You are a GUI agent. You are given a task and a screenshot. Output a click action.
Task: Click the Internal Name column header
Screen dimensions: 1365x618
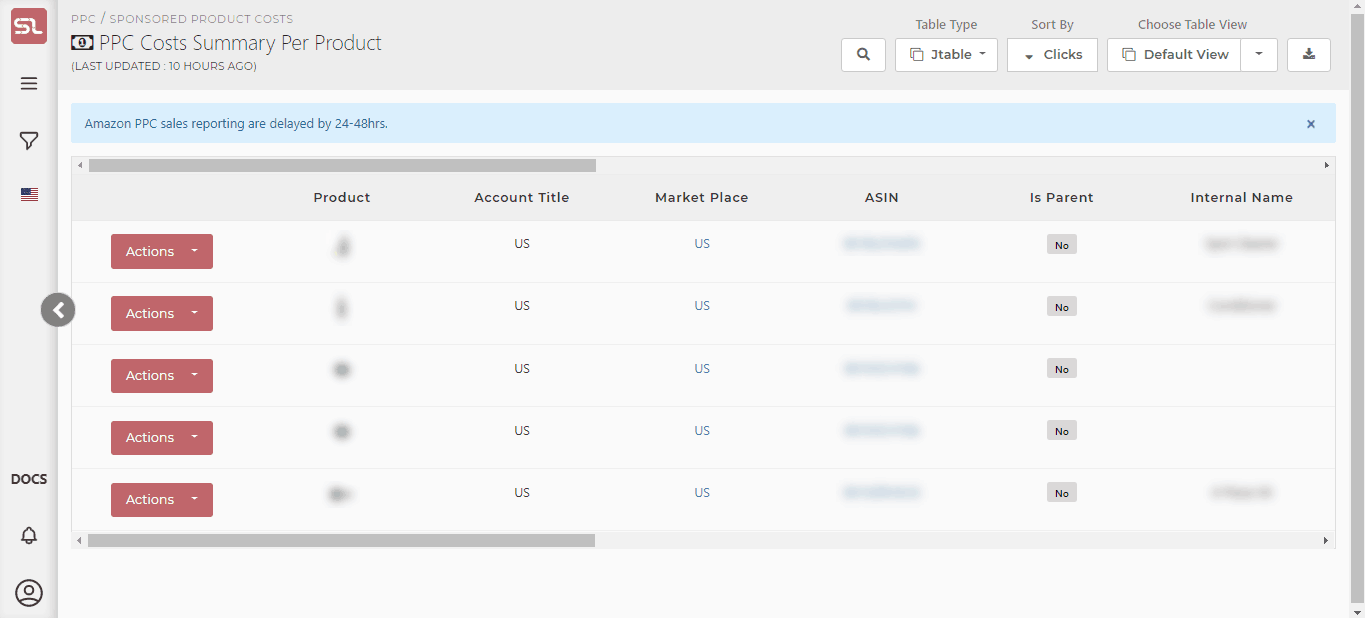coord(1242,198)
